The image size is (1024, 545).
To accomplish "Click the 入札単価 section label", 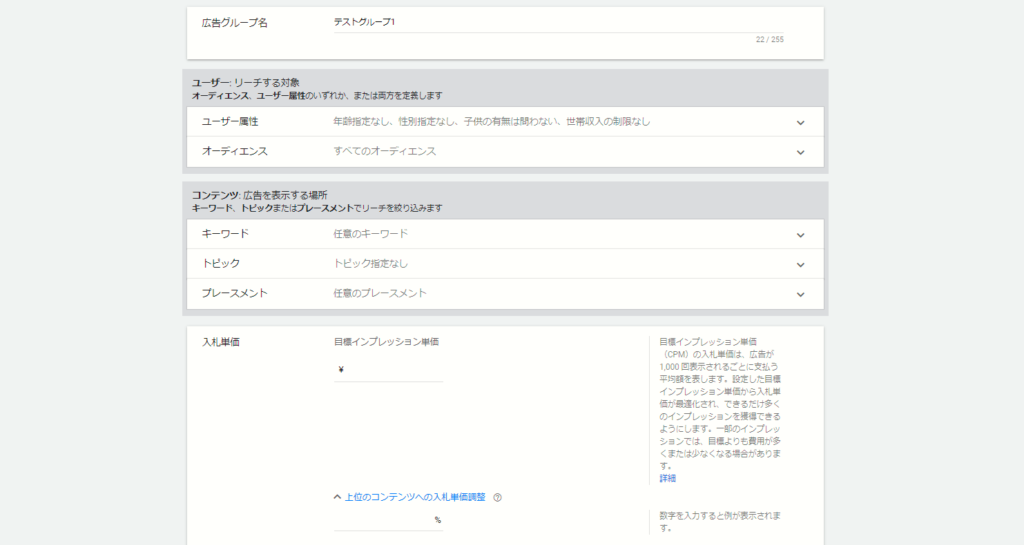I will tap(221, 342).
